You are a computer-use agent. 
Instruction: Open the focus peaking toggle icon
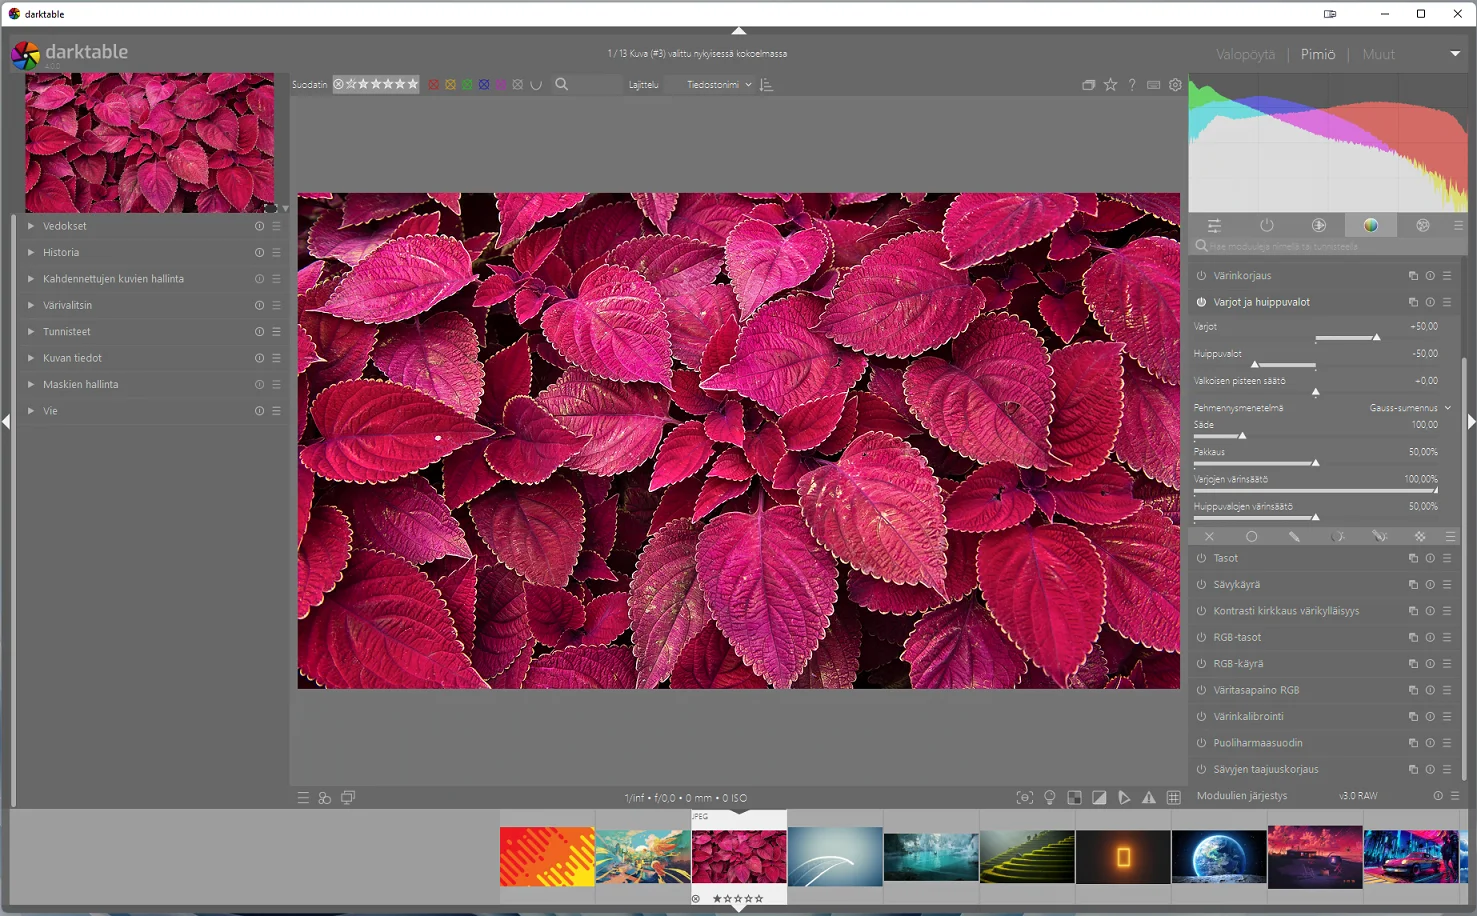coord(1024,798)
